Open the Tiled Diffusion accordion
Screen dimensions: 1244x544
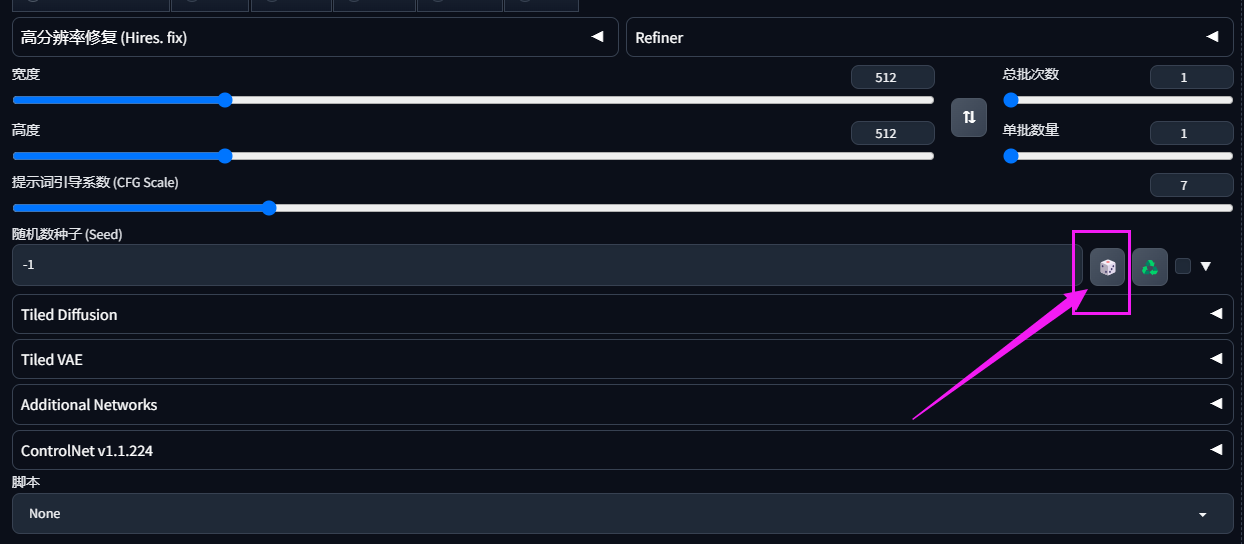[622, 314]
